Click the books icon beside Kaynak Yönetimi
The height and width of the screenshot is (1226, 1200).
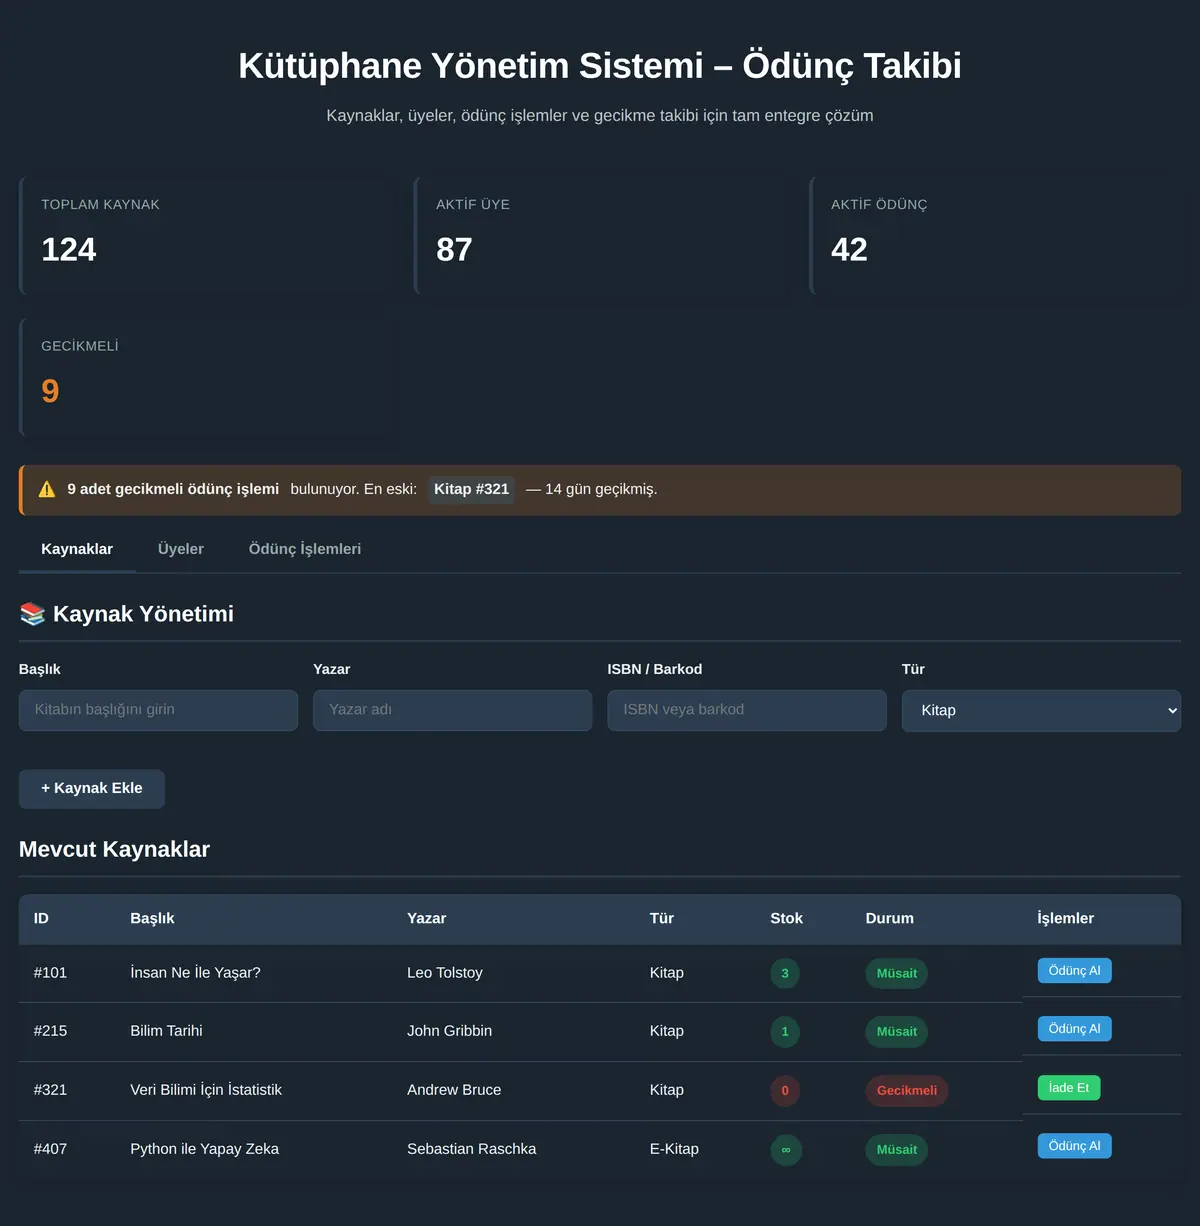coord(32,614)
